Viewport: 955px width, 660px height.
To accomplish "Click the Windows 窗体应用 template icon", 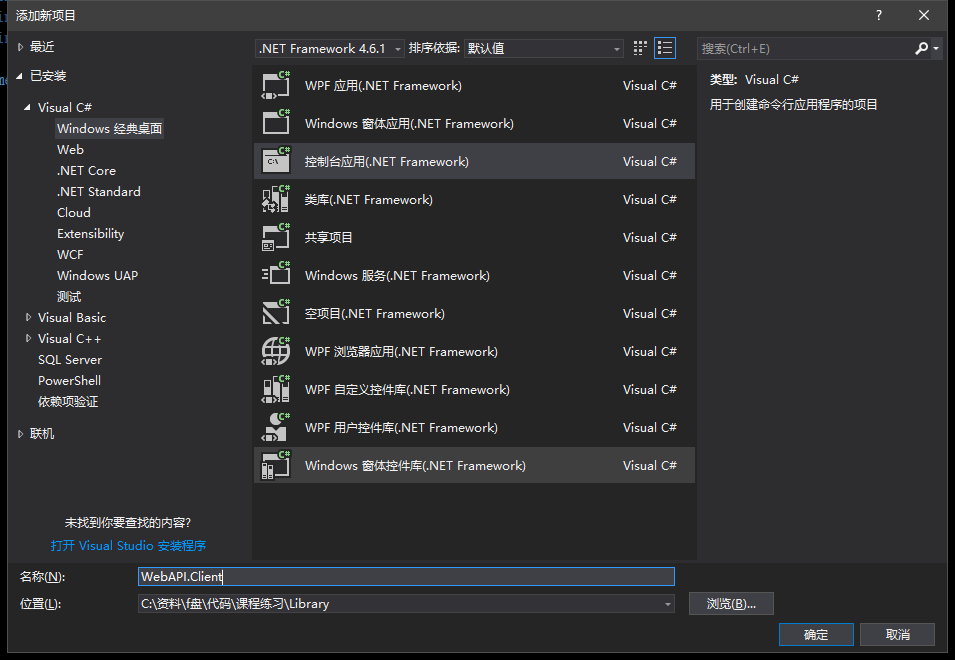I will [276, 123].
